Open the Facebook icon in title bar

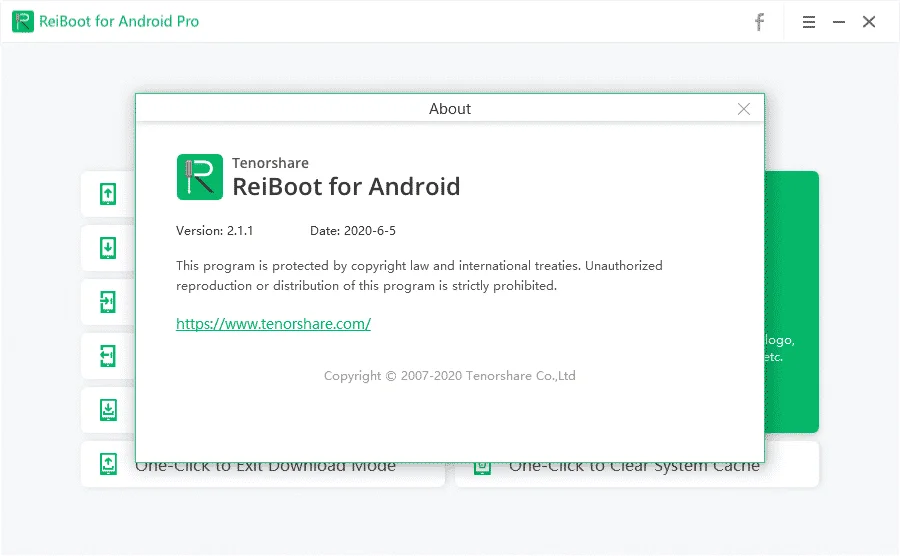click(759, 22)
